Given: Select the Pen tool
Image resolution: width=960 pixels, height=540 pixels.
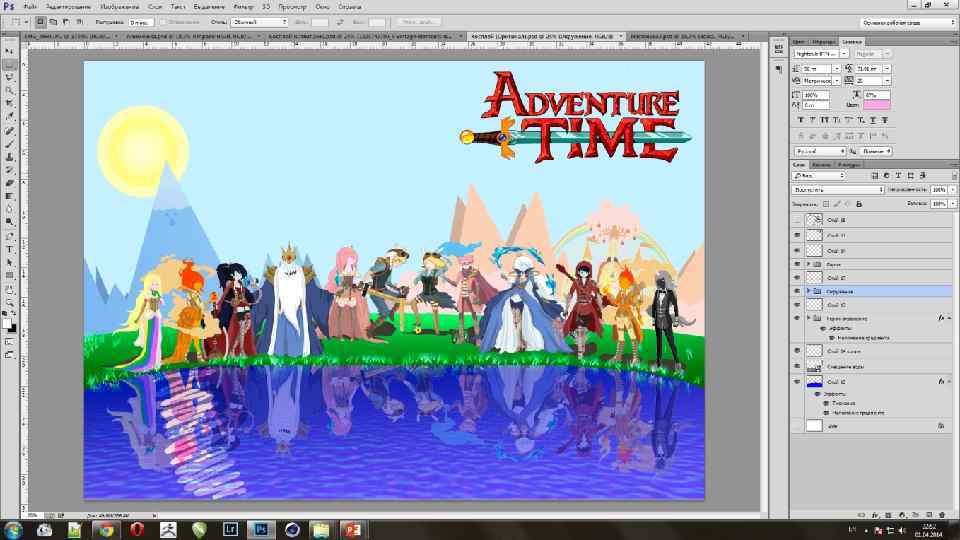Looking at the screenshot, I should tap(9, 236).
